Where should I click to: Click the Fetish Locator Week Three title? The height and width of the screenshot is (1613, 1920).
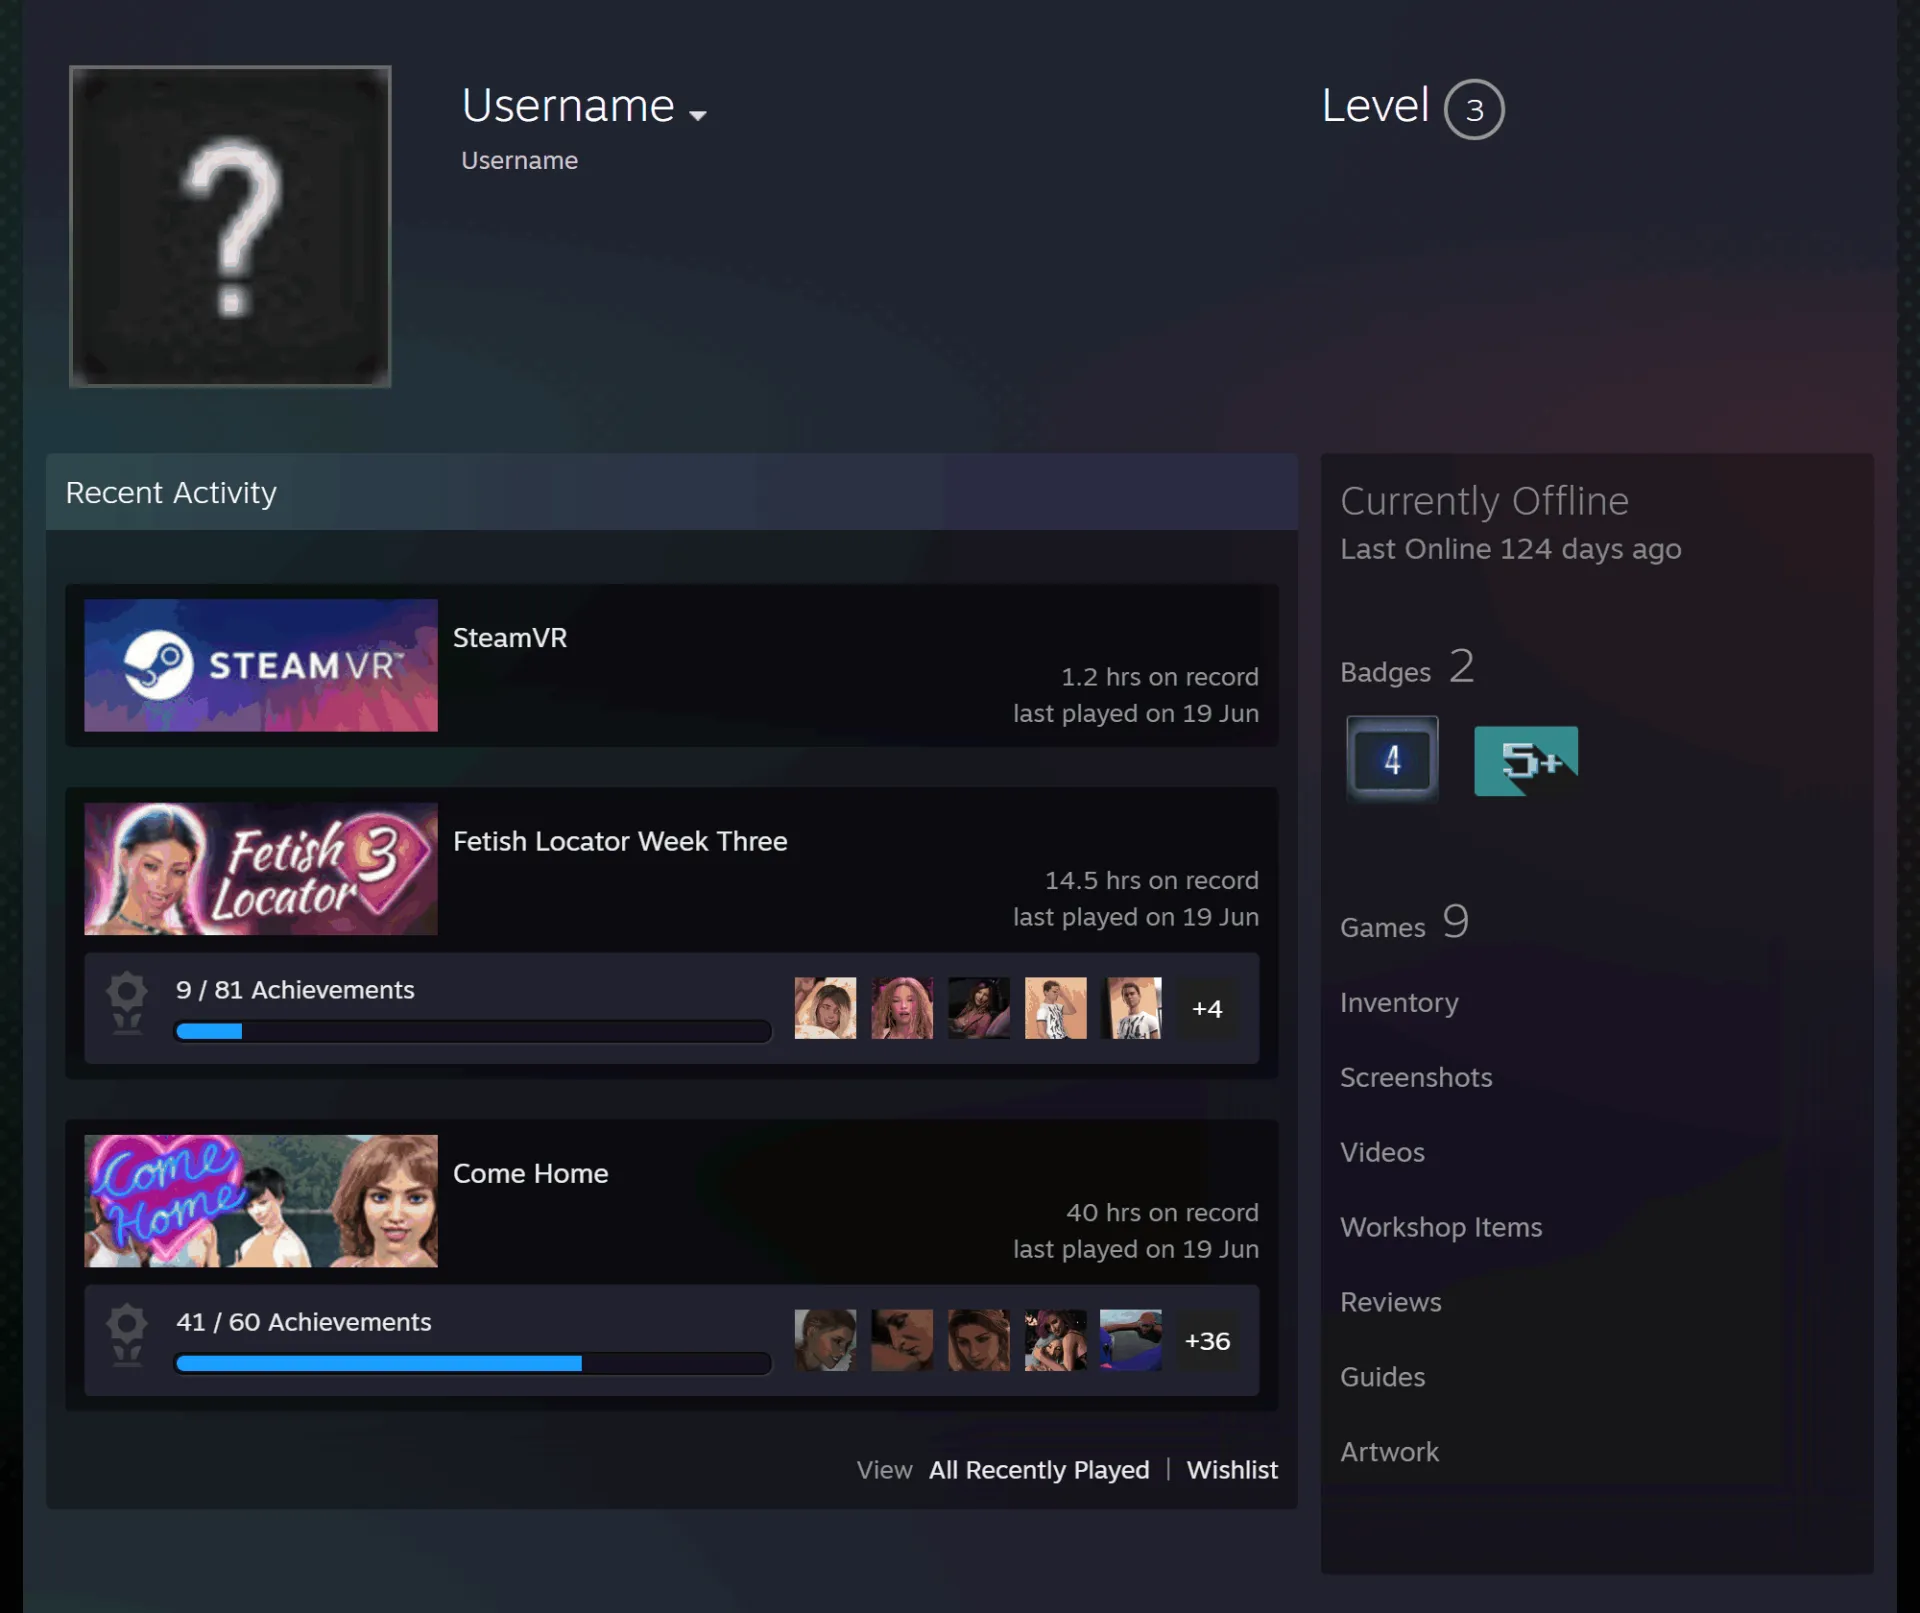tap(620, 842)
